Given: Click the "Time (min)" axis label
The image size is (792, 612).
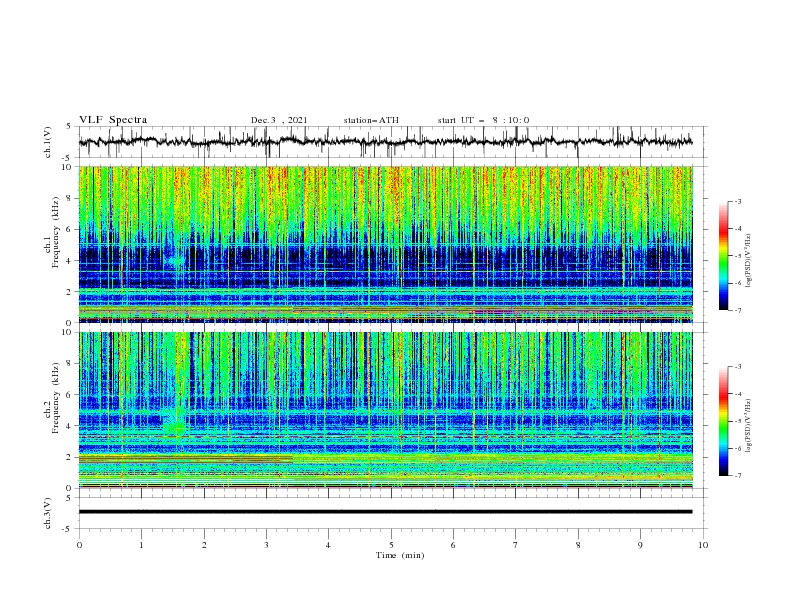Looking at the screenshot, I should pyautogui.click(x=400, y=555).
